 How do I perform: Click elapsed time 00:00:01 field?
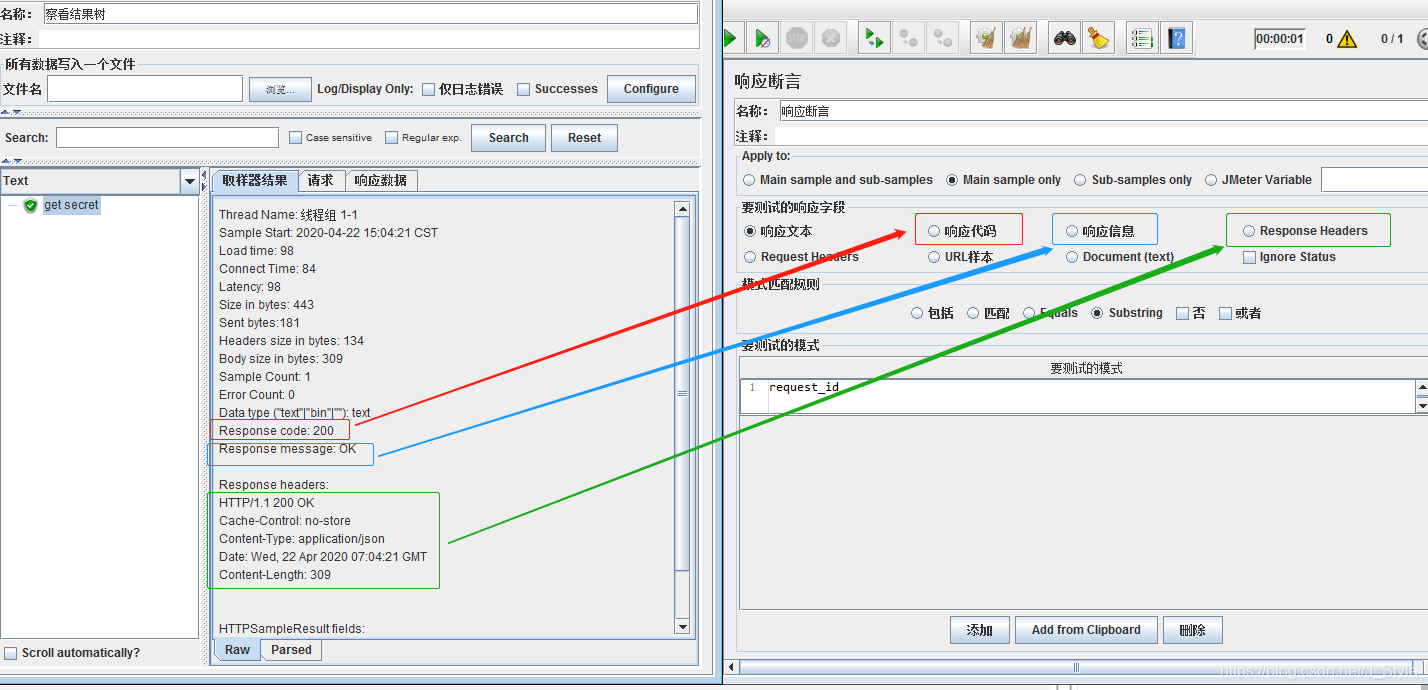click(1280, 39)
